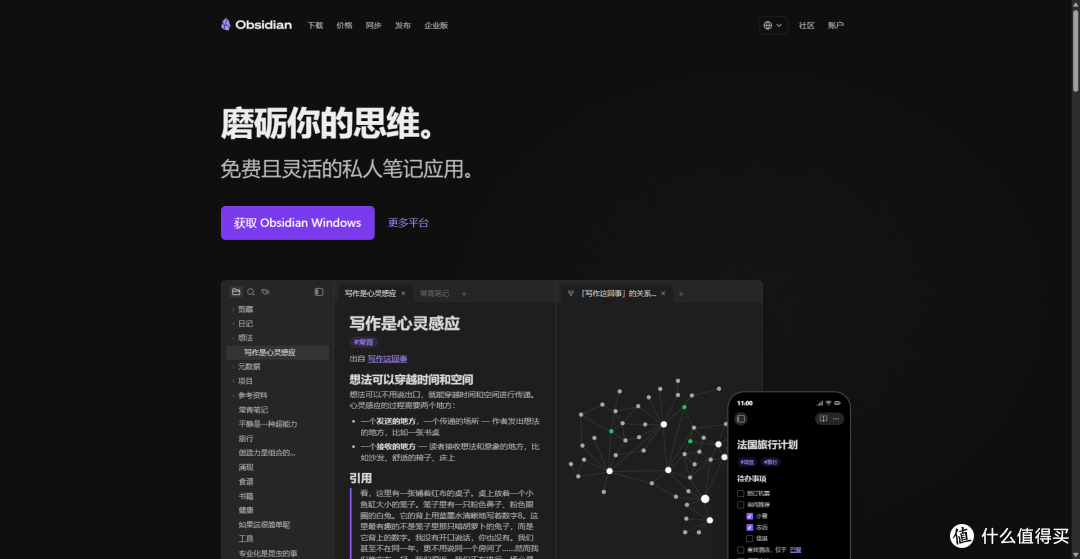The height and width of the screenshot is (559, 1080).
Task: Click the 想法可以穿越时间和空间 heading
Action: (411, 379)
